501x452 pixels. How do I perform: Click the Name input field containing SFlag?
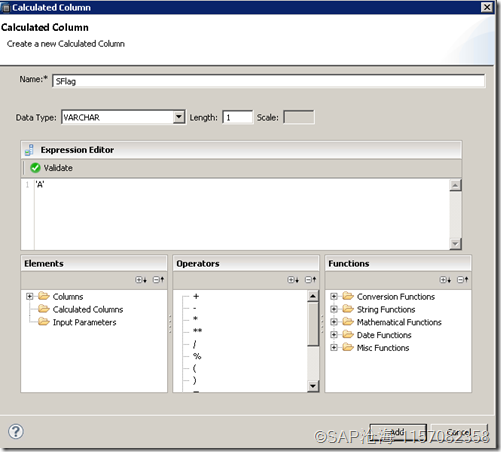[268, 81]
